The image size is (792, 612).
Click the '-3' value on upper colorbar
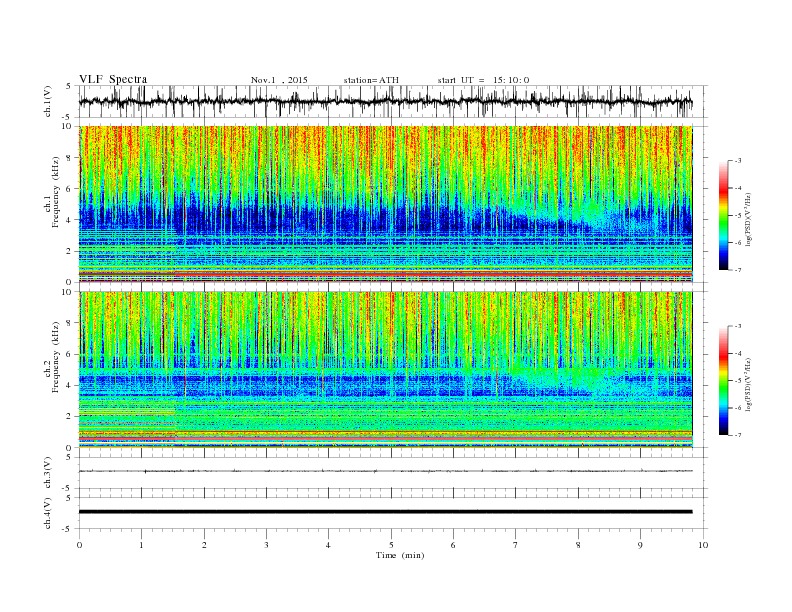737,161
